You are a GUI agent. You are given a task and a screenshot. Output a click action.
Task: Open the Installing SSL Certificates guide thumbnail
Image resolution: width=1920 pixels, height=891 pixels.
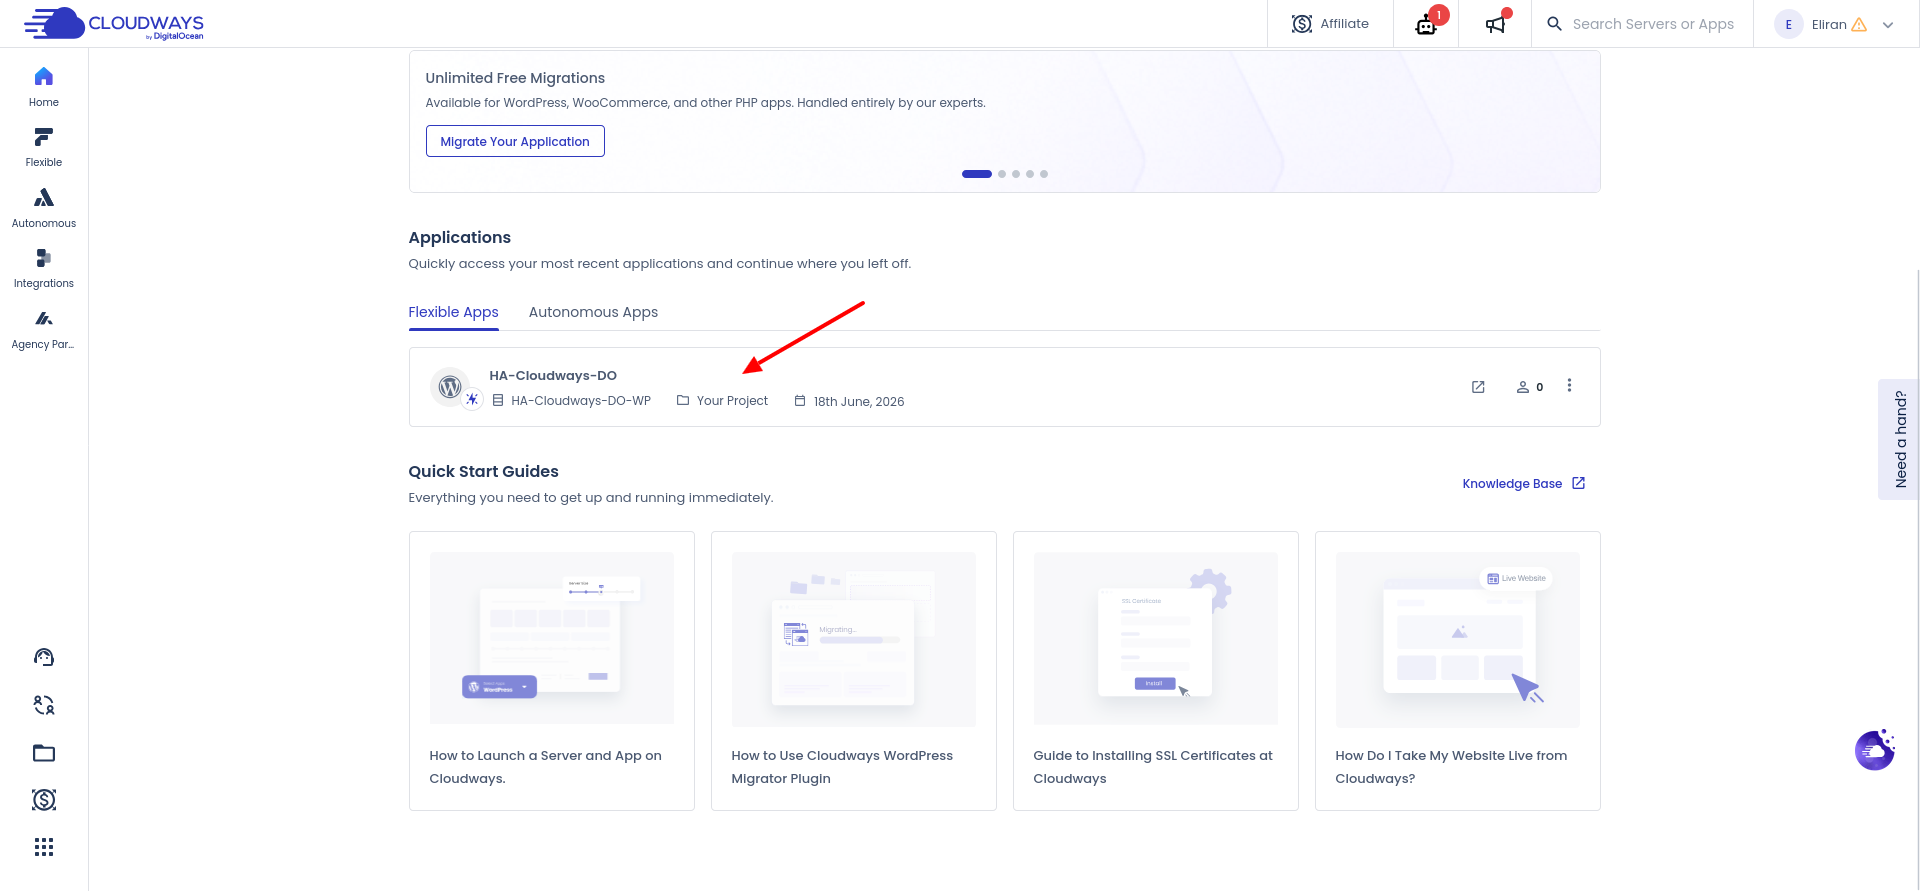(x=1156, y=638)
